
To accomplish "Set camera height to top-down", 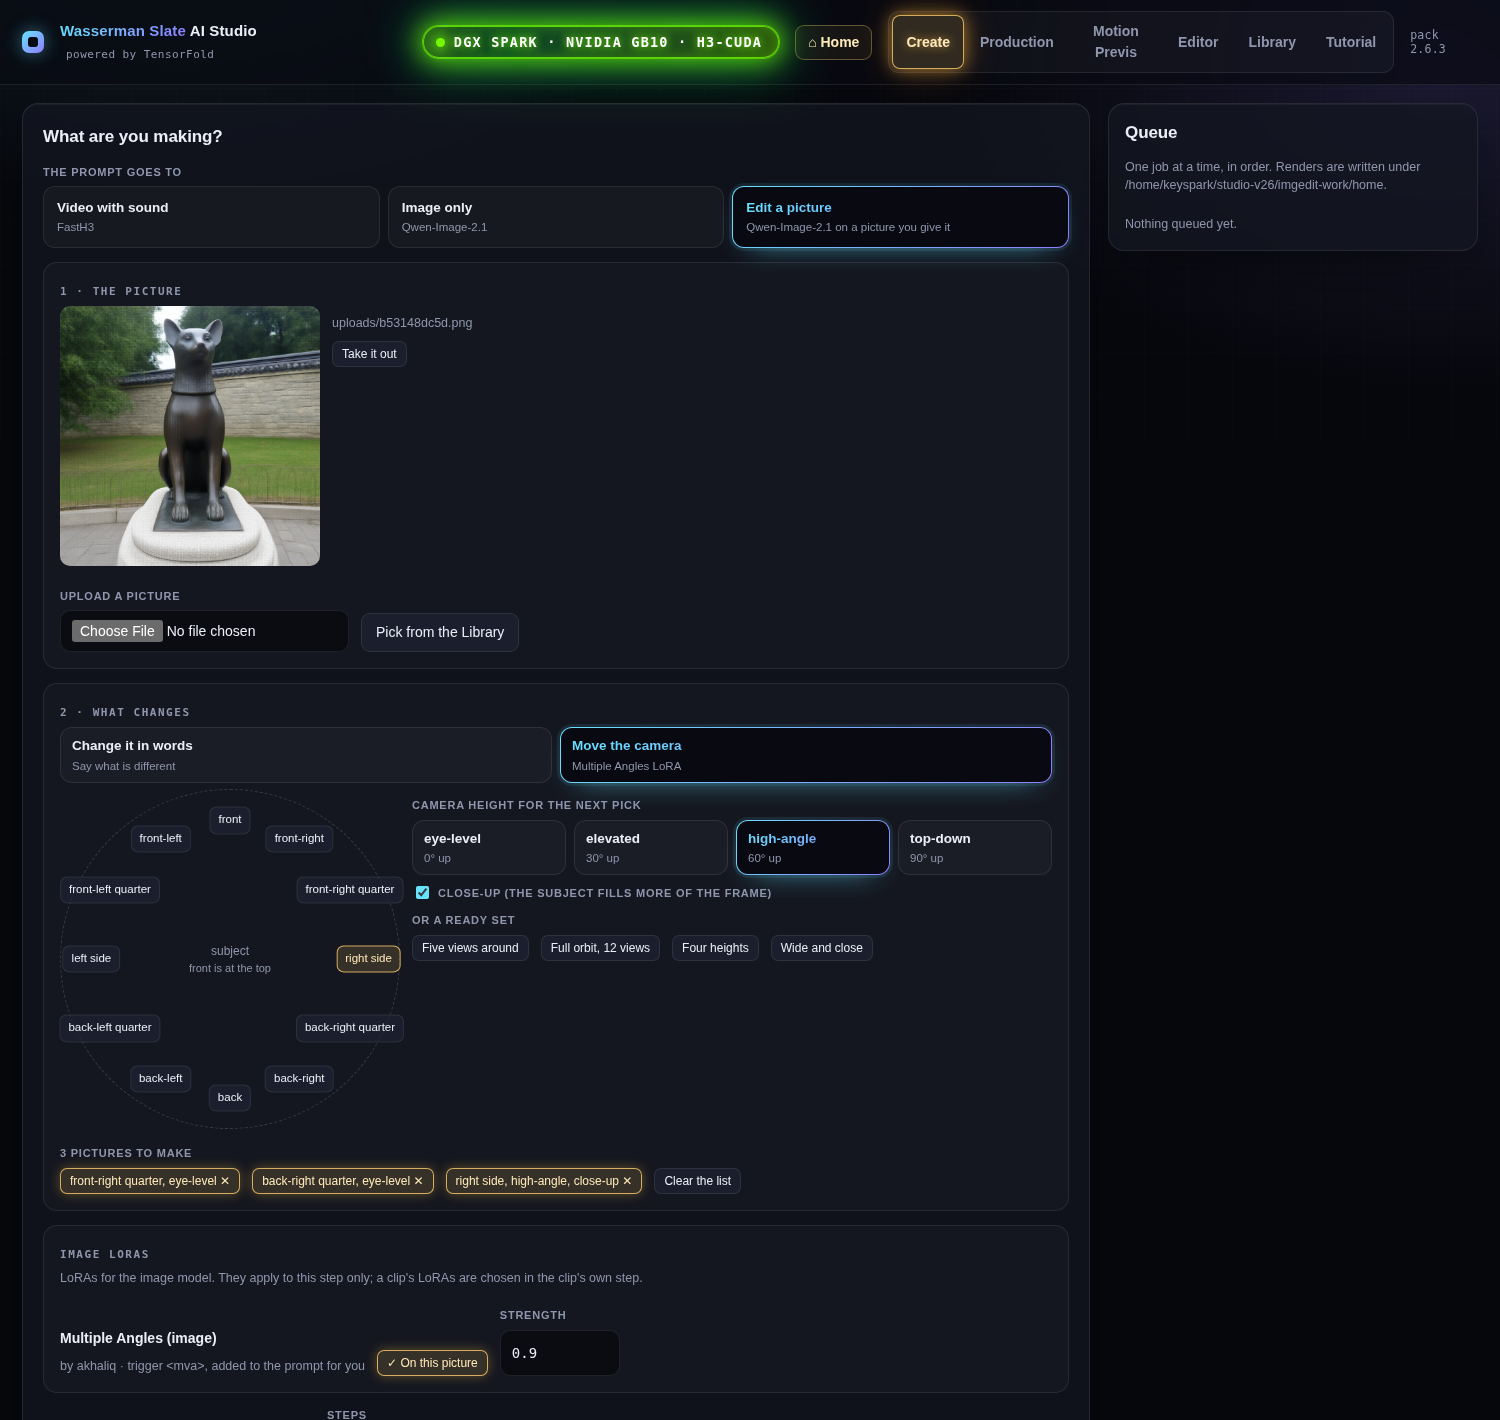I will [975, 848].
